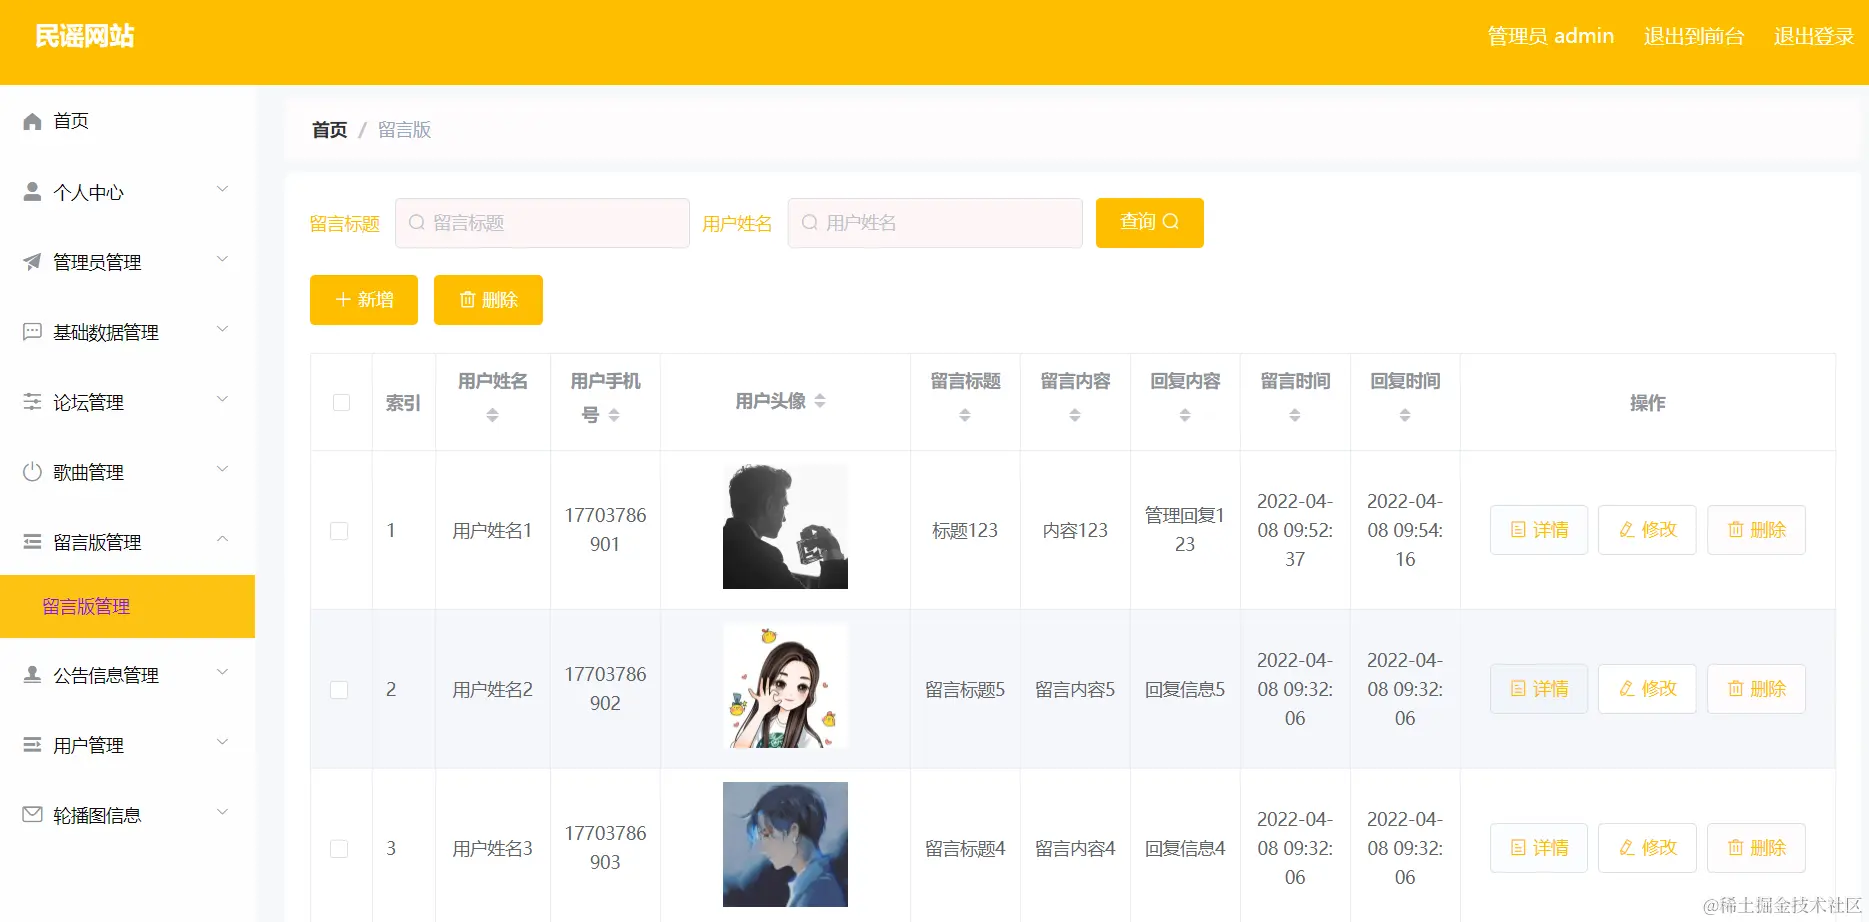Click the 新增 button
The width and height of the screenshot is (1869, 922).
click(363, 299)
